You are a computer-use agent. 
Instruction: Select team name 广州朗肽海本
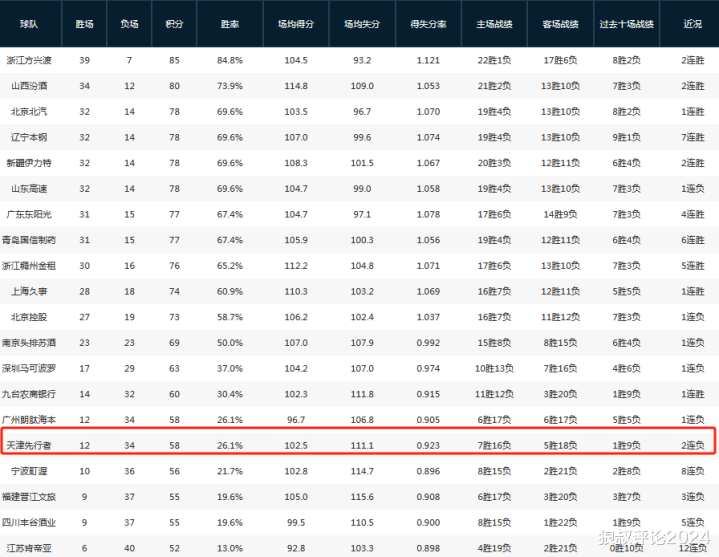(x=29, y=419)
